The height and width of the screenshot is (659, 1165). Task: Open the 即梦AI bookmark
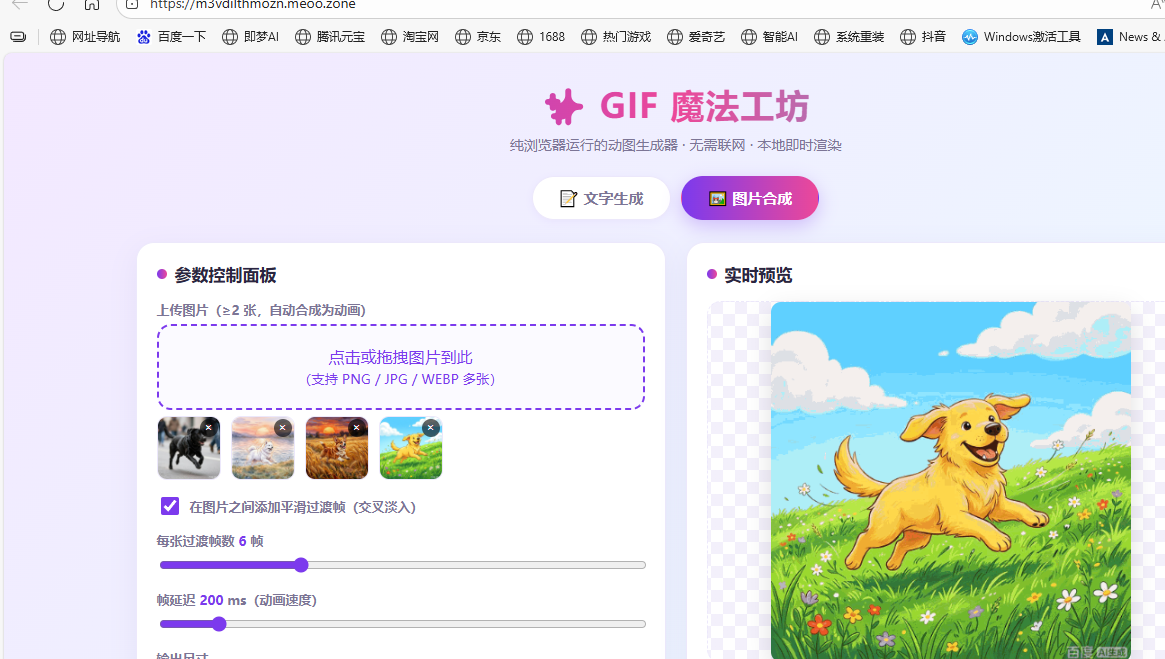click(250, 36)
